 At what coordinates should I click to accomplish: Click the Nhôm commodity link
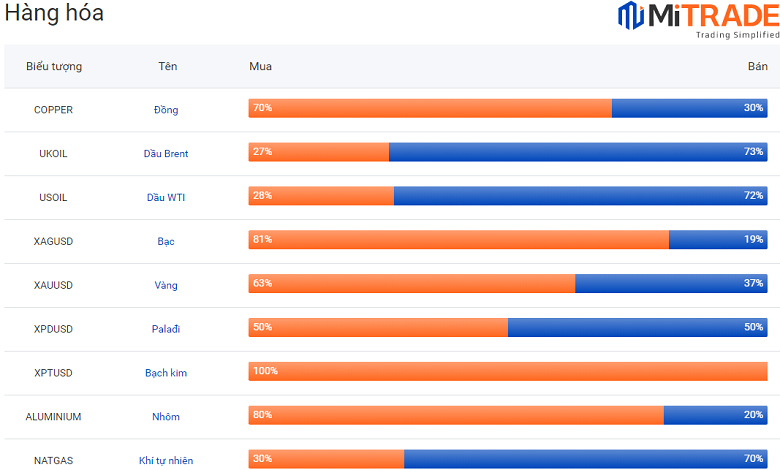166,417
